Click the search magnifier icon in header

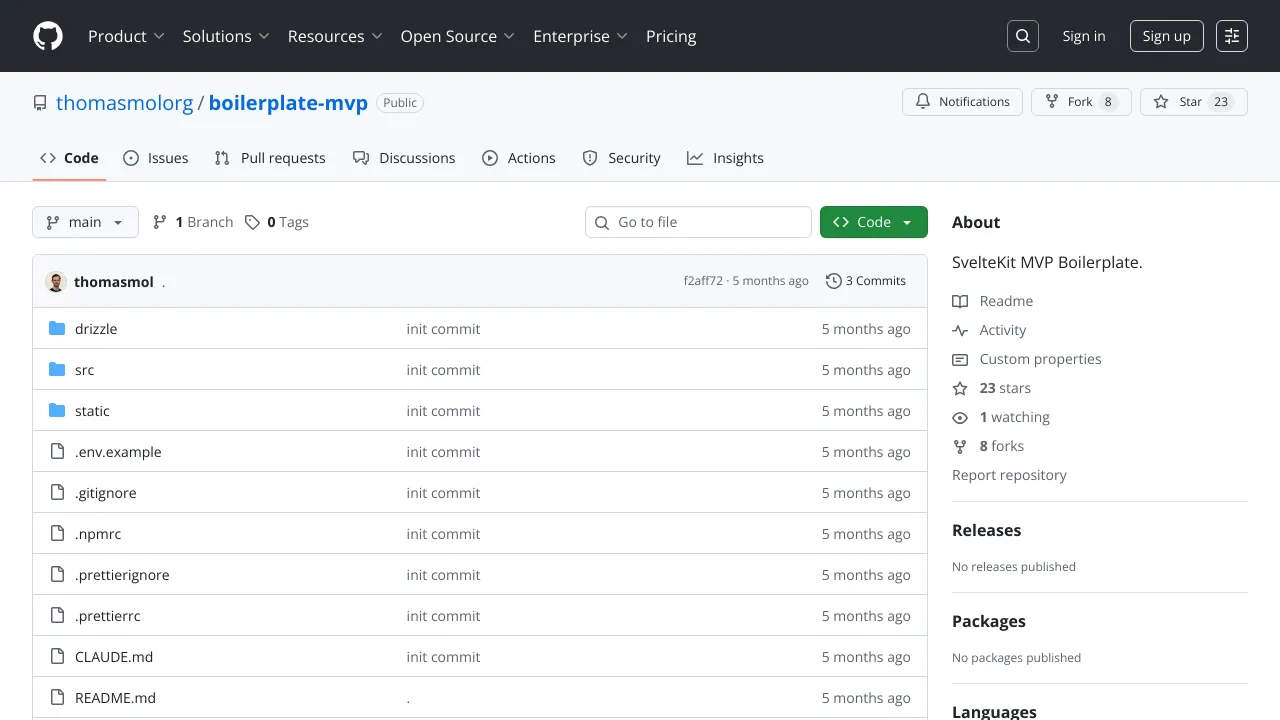click(x=1023, y=36)
